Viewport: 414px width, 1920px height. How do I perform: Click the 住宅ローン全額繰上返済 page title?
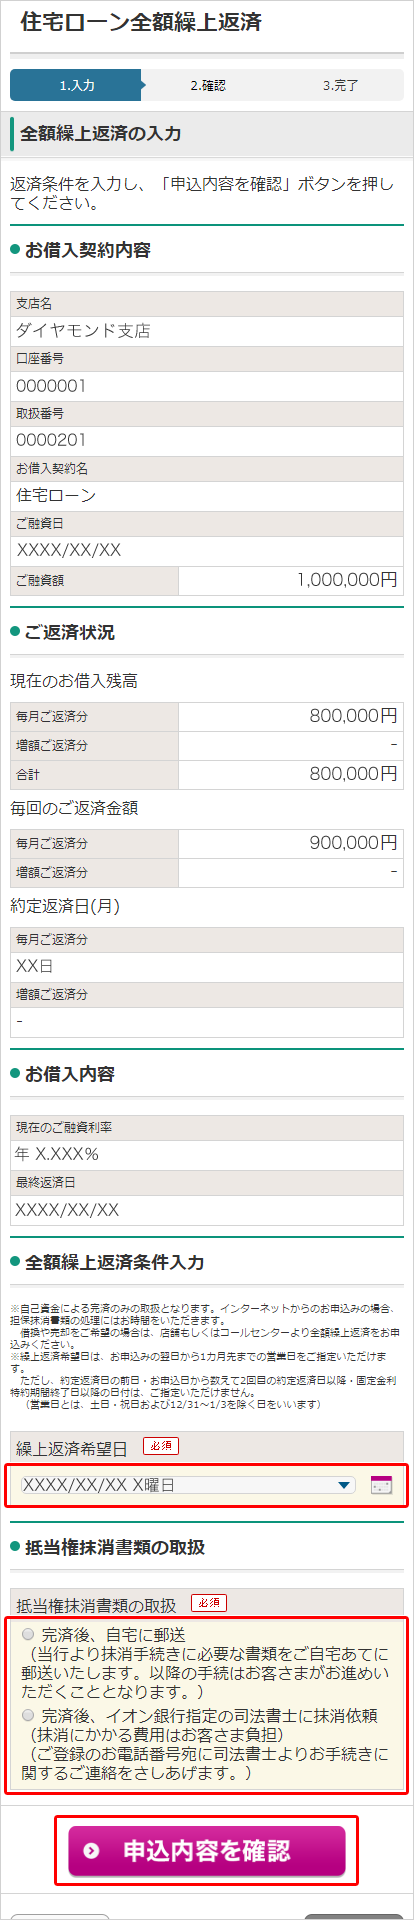point(140,22)
